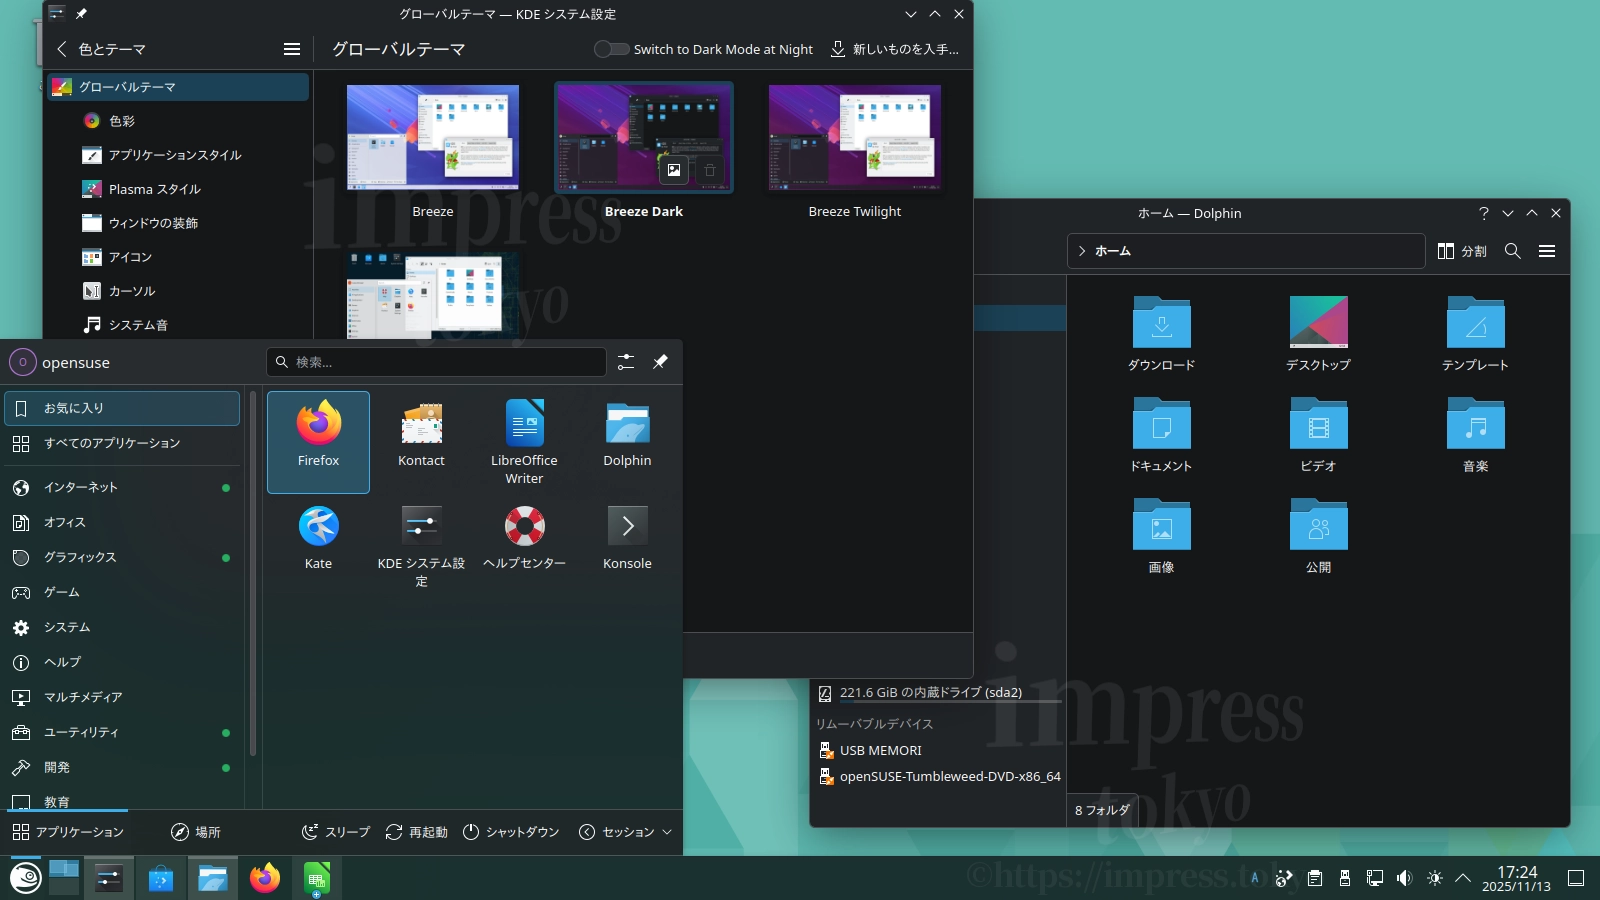Screen dimensions: 1600x900
Task: Expand hidden system tray icons arrow
Action: pos(1463,878)
